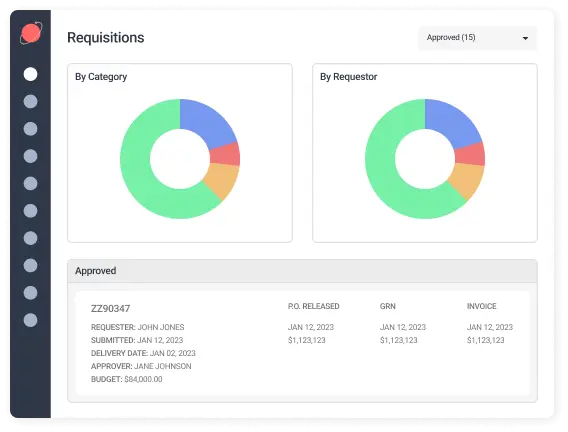The height and width of the screenshot is (432, 568).
Task: Click the GRN column header
Action: pos(388,306)
